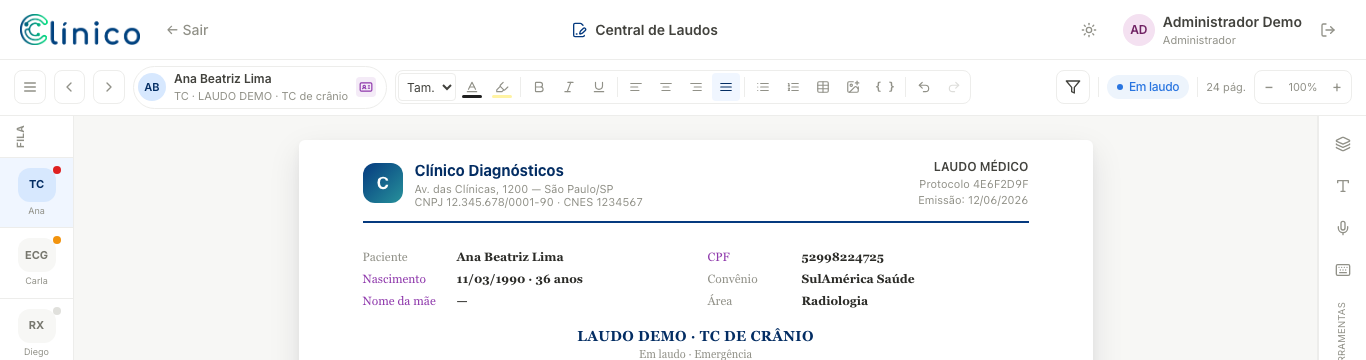
Task: Go to the next report with the right chevron
Action: coord(109,87)
